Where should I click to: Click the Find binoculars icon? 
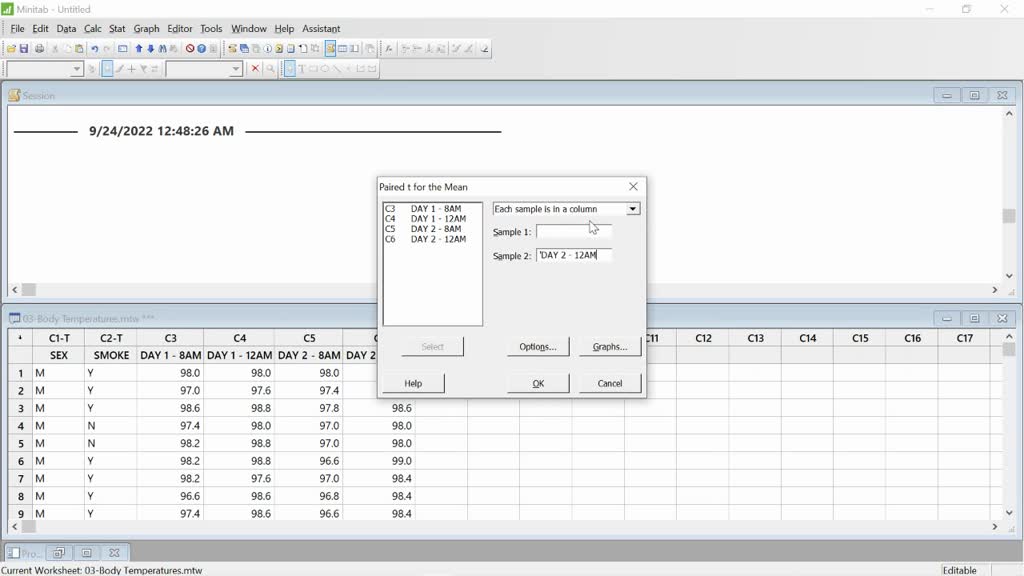point(162,48)
